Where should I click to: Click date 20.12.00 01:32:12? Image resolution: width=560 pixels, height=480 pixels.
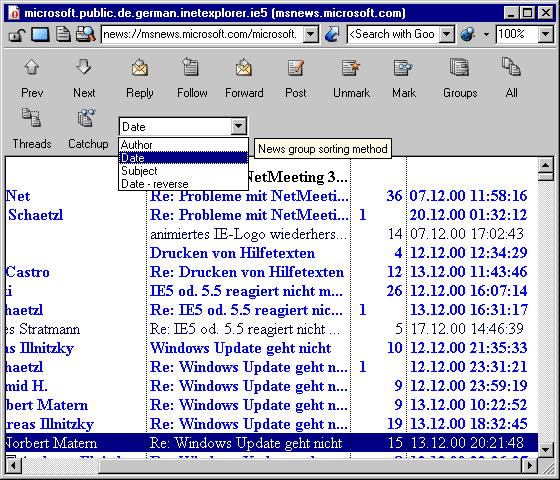(x=468, y=215)
